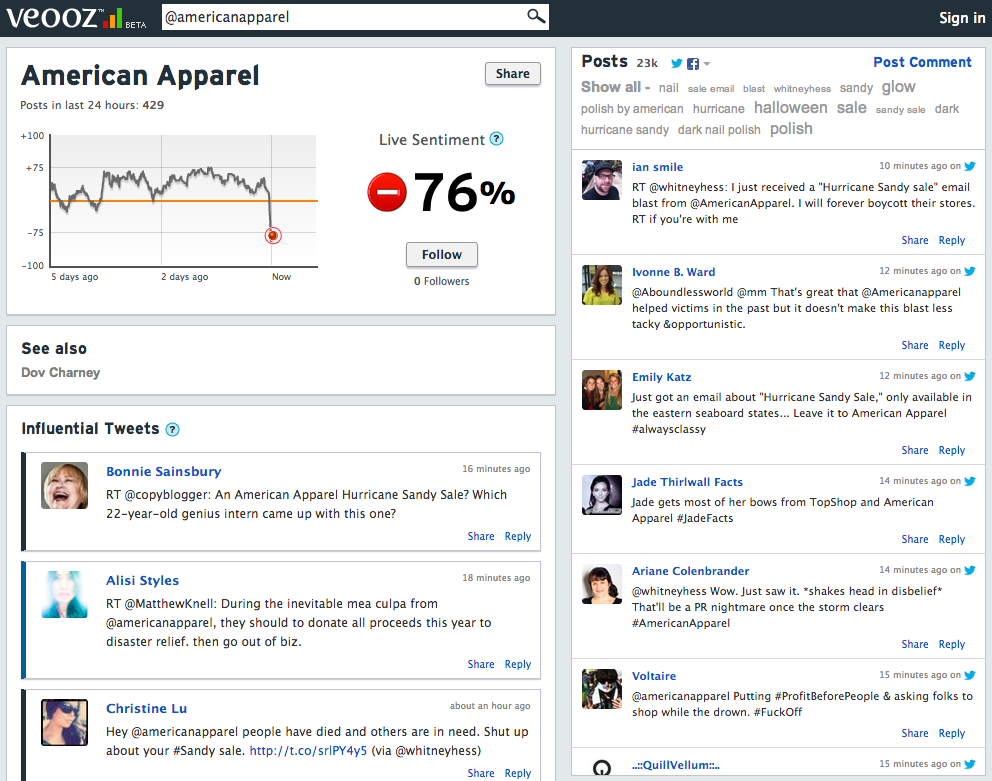Click the red marker on the sentiment chart
The image size is (992, 781).
click(273, 235)
